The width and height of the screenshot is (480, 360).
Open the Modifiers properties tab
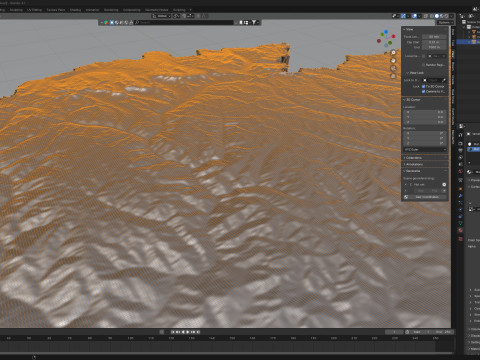click(460, 196)
